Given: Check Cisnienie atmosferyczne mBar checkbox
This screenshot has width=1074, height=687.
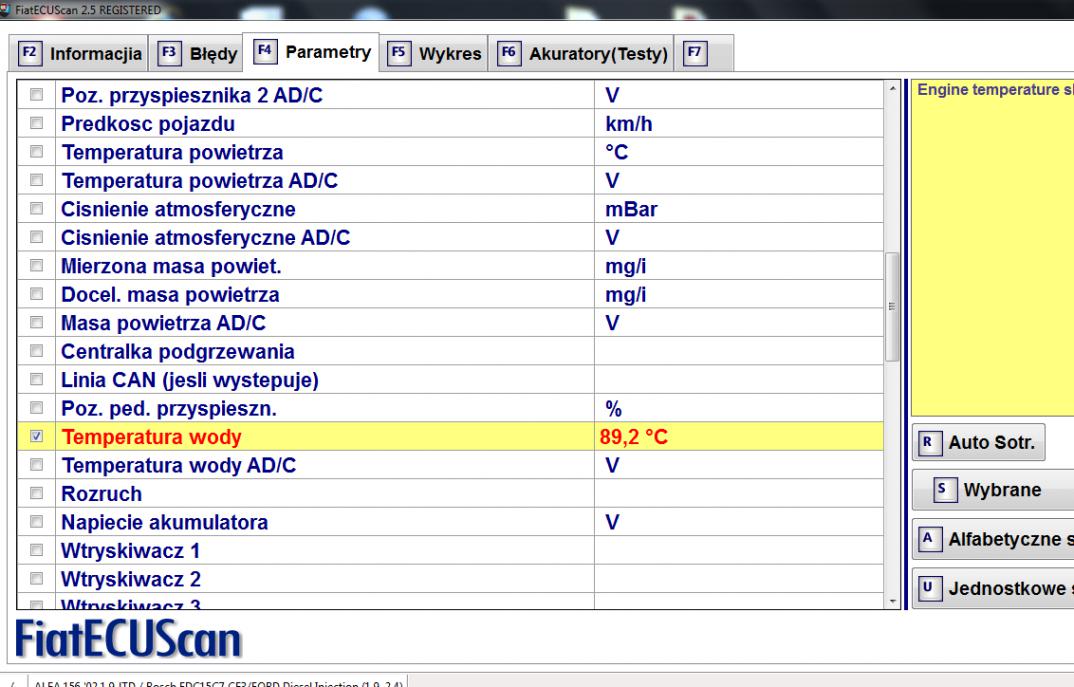Looking at the screenshot, I should pyautogui.click(x=36, y=208).
